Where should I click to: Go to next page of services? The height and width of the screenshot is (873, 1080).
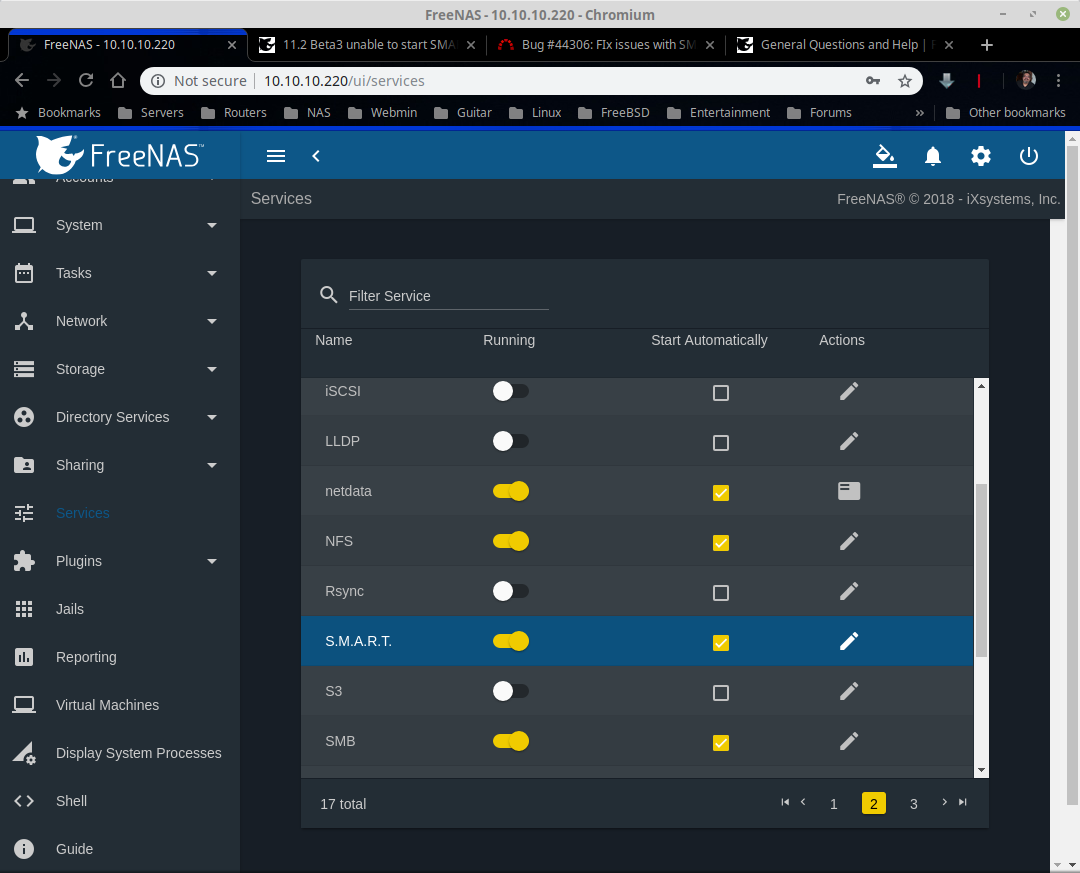pyautogui.click(x=944, y=802)
